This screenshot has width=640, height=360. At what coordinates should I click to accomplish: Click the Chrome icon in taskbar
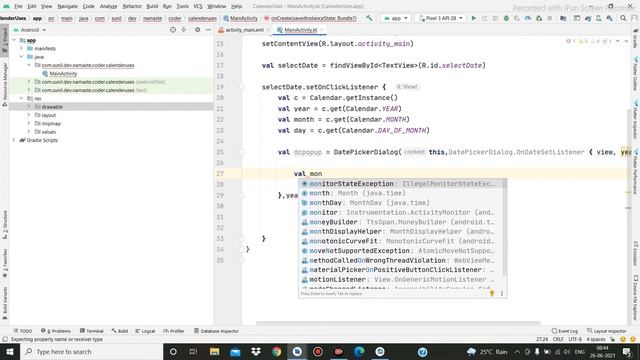(x=276, y=351)
